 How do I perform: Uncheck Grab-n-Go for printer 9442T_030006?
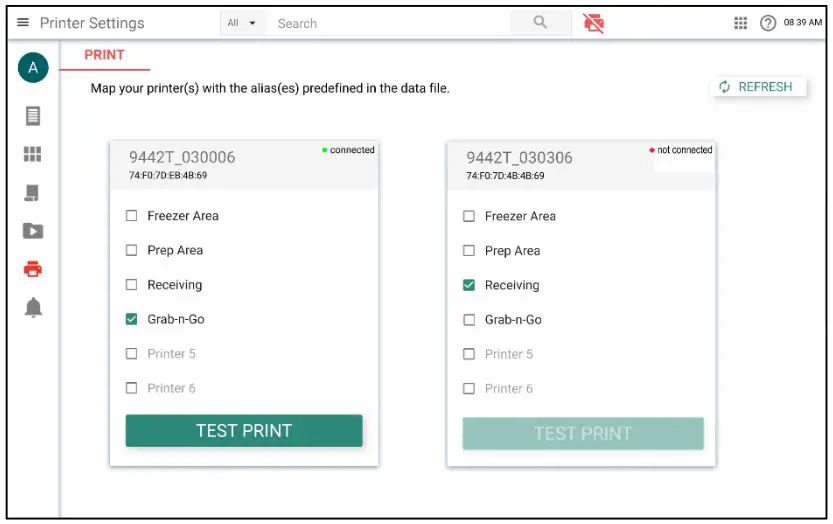[132, 320]
